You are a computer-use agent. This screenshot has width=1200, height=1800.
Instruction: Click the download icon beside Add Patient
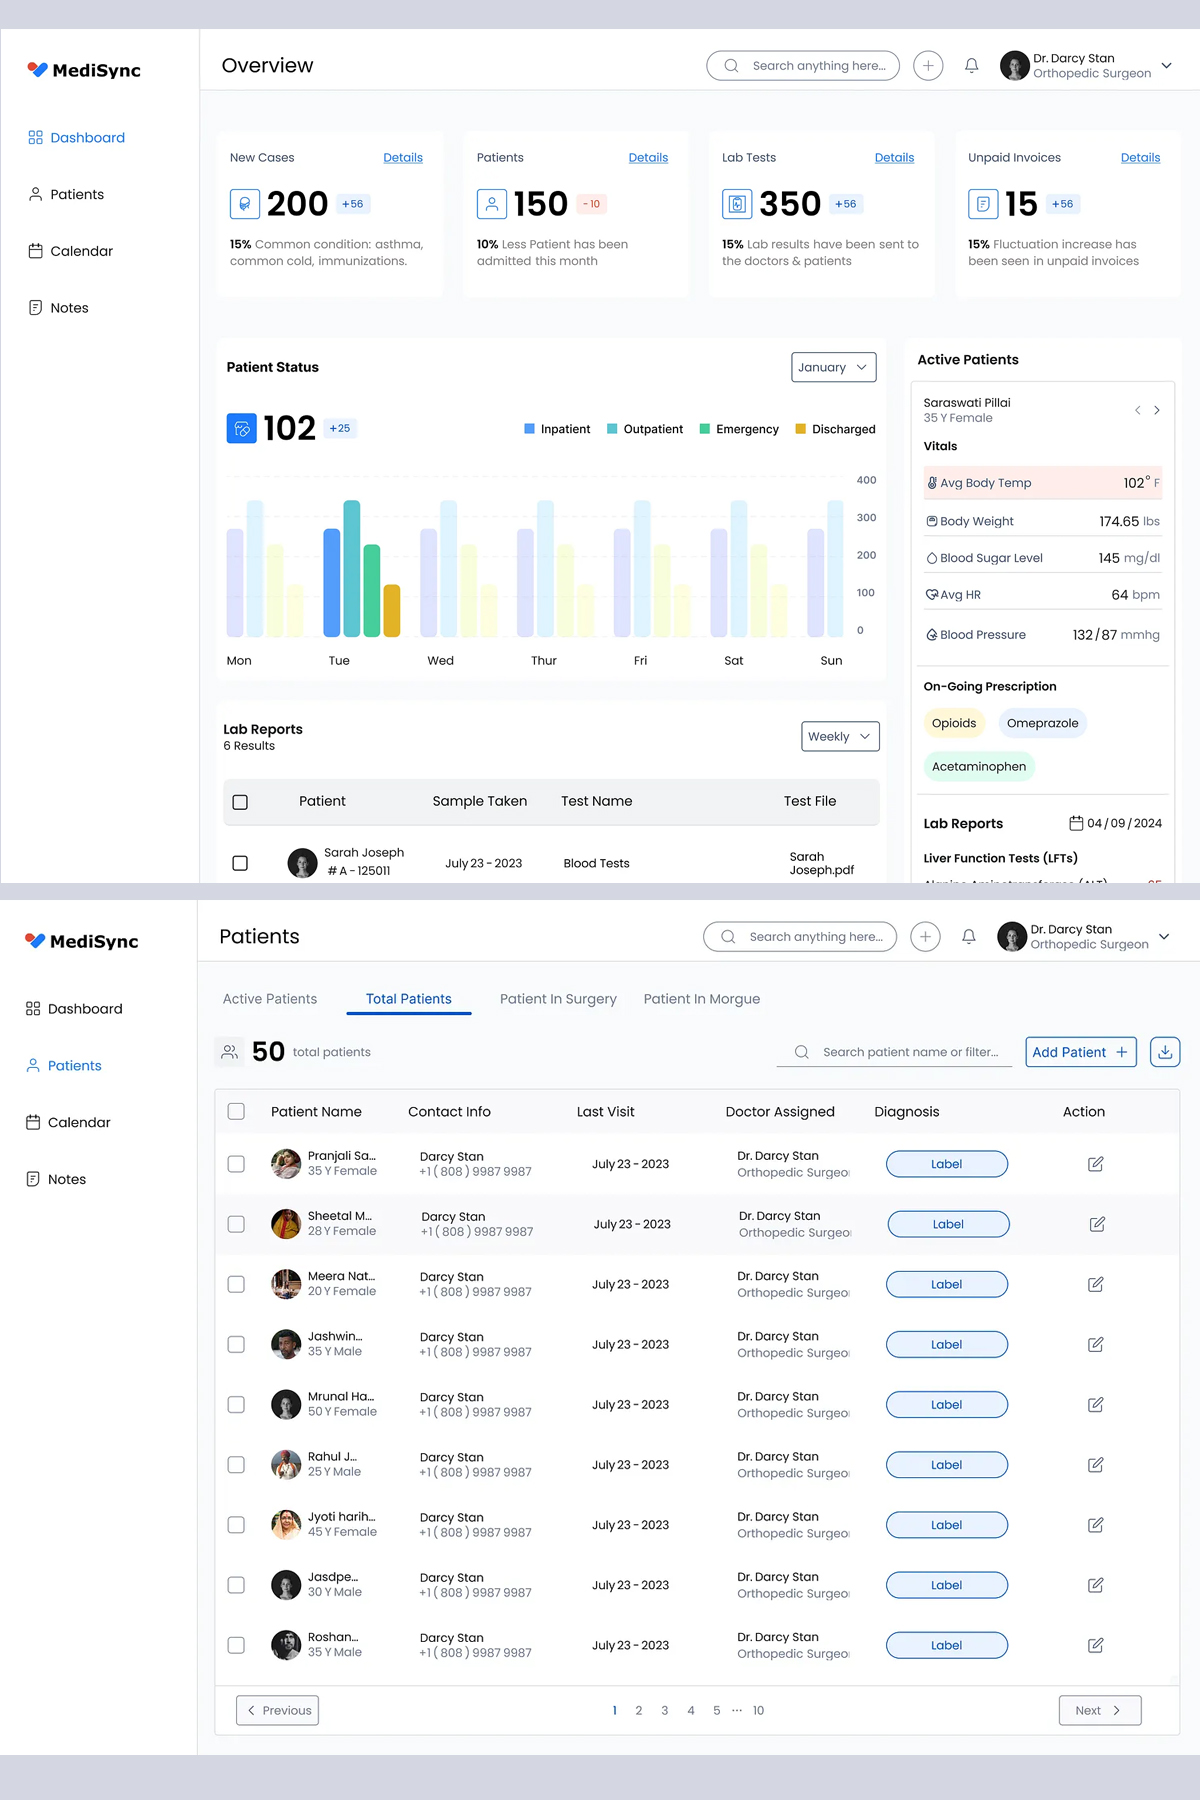click(x=1165, y=1052)
